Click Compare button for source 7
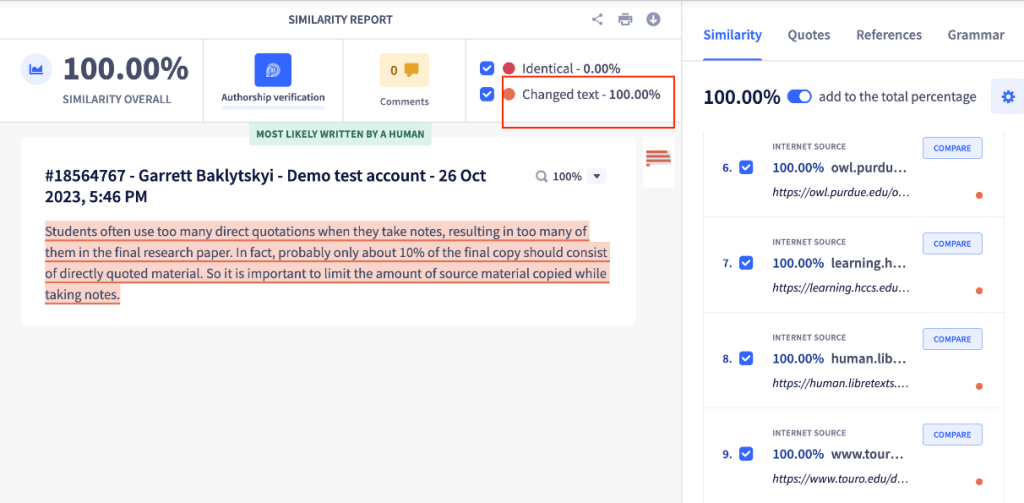Image resolution: width=1024 pixels, height=503 pixels. (951, 244)
